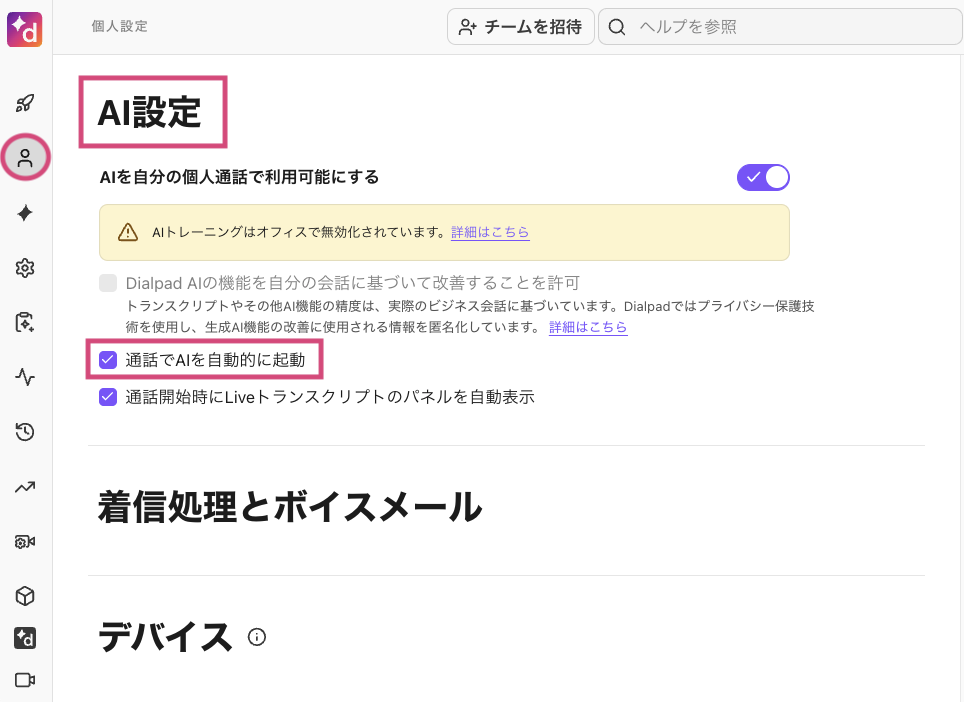Click the Dialpad logo in the sidebar
This screenshot has width=964, height=702.
point(25,29)
